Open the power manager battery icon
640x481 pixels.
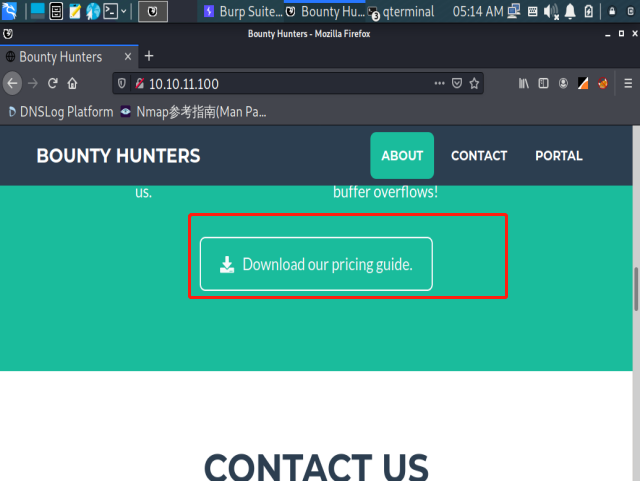589,11
